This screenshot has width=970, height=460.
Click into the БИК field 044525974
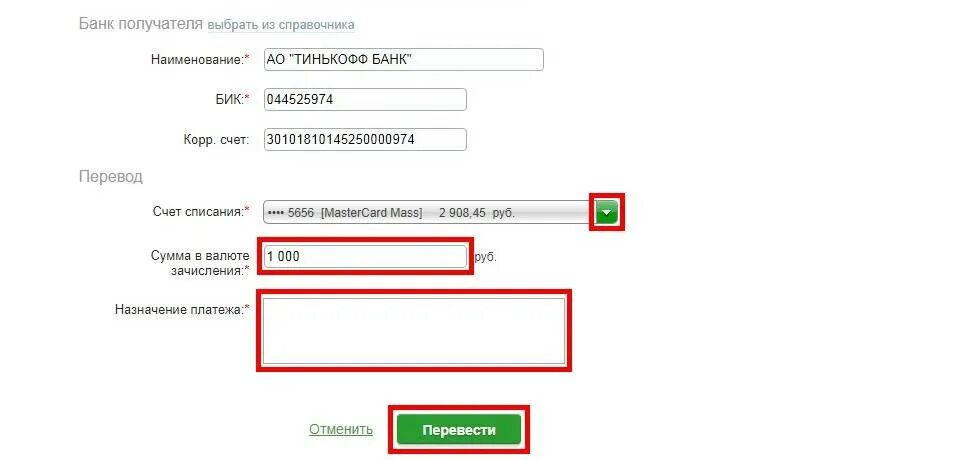point(365,100)
